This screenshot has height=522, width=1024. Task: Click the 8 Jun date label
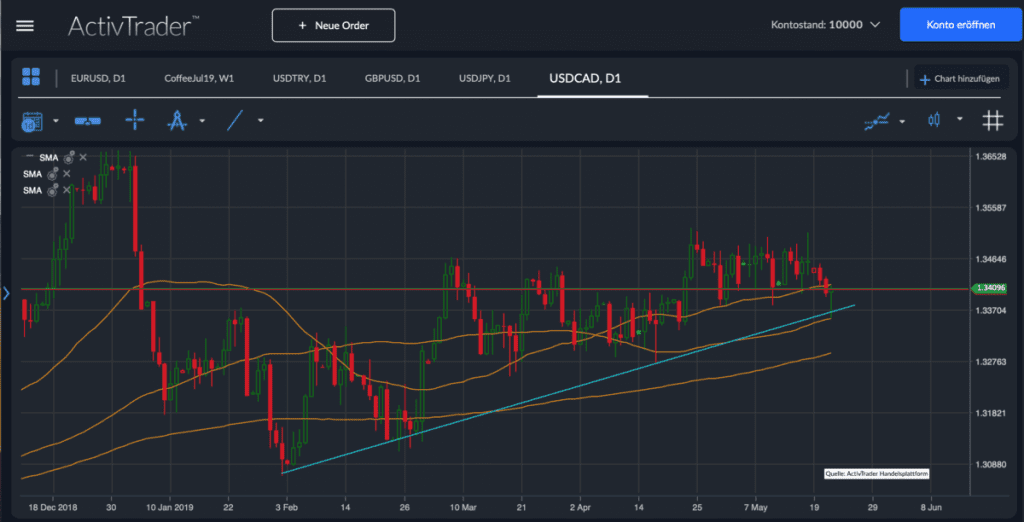[x=931, y=506]
